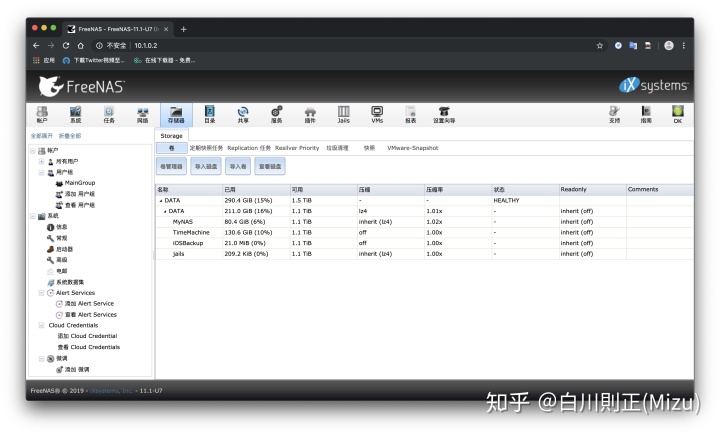The height and width of the screenshot is (435, 720).
Task: Bookmark the page with the star icon
Action: 600,45
